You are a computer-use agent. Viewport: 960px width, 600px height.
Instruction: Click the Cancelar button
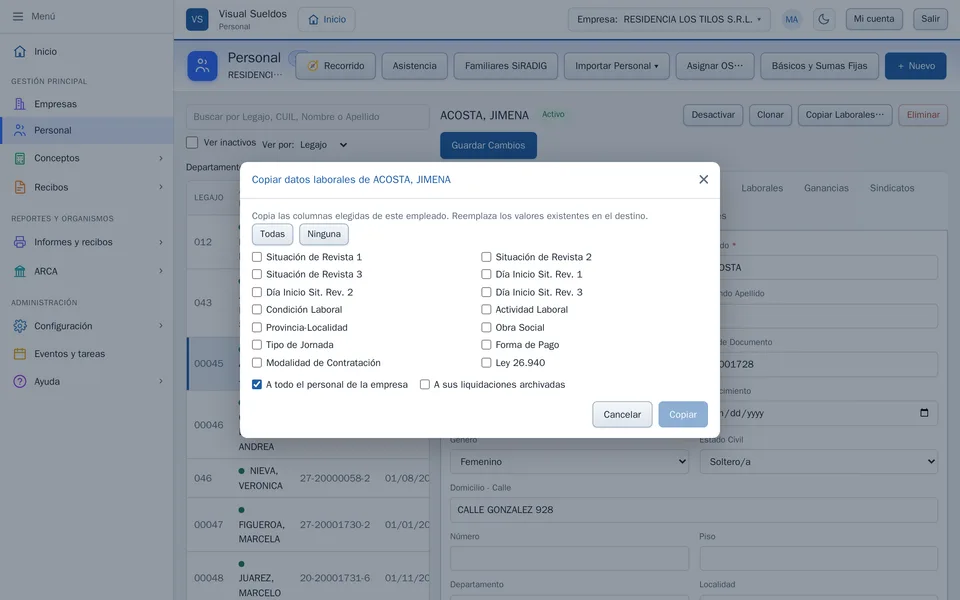(x=622, y=414)
